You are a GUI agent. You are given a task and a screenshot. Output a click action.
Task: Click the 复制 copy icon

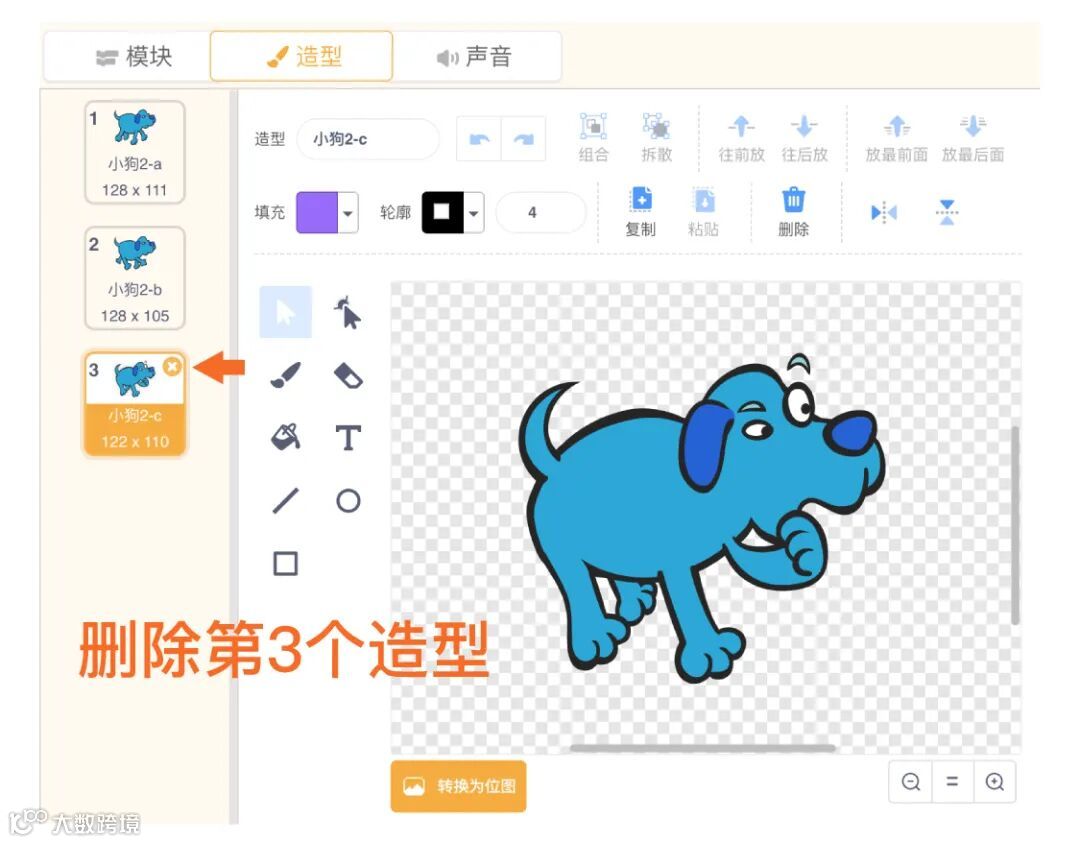(x=641, y=211)
